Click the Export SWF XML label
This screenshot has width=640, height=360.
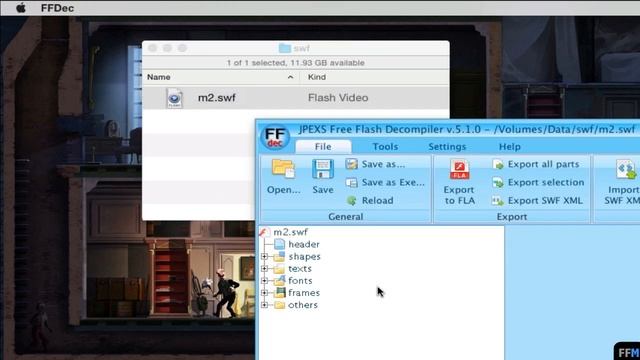point(545,200)
